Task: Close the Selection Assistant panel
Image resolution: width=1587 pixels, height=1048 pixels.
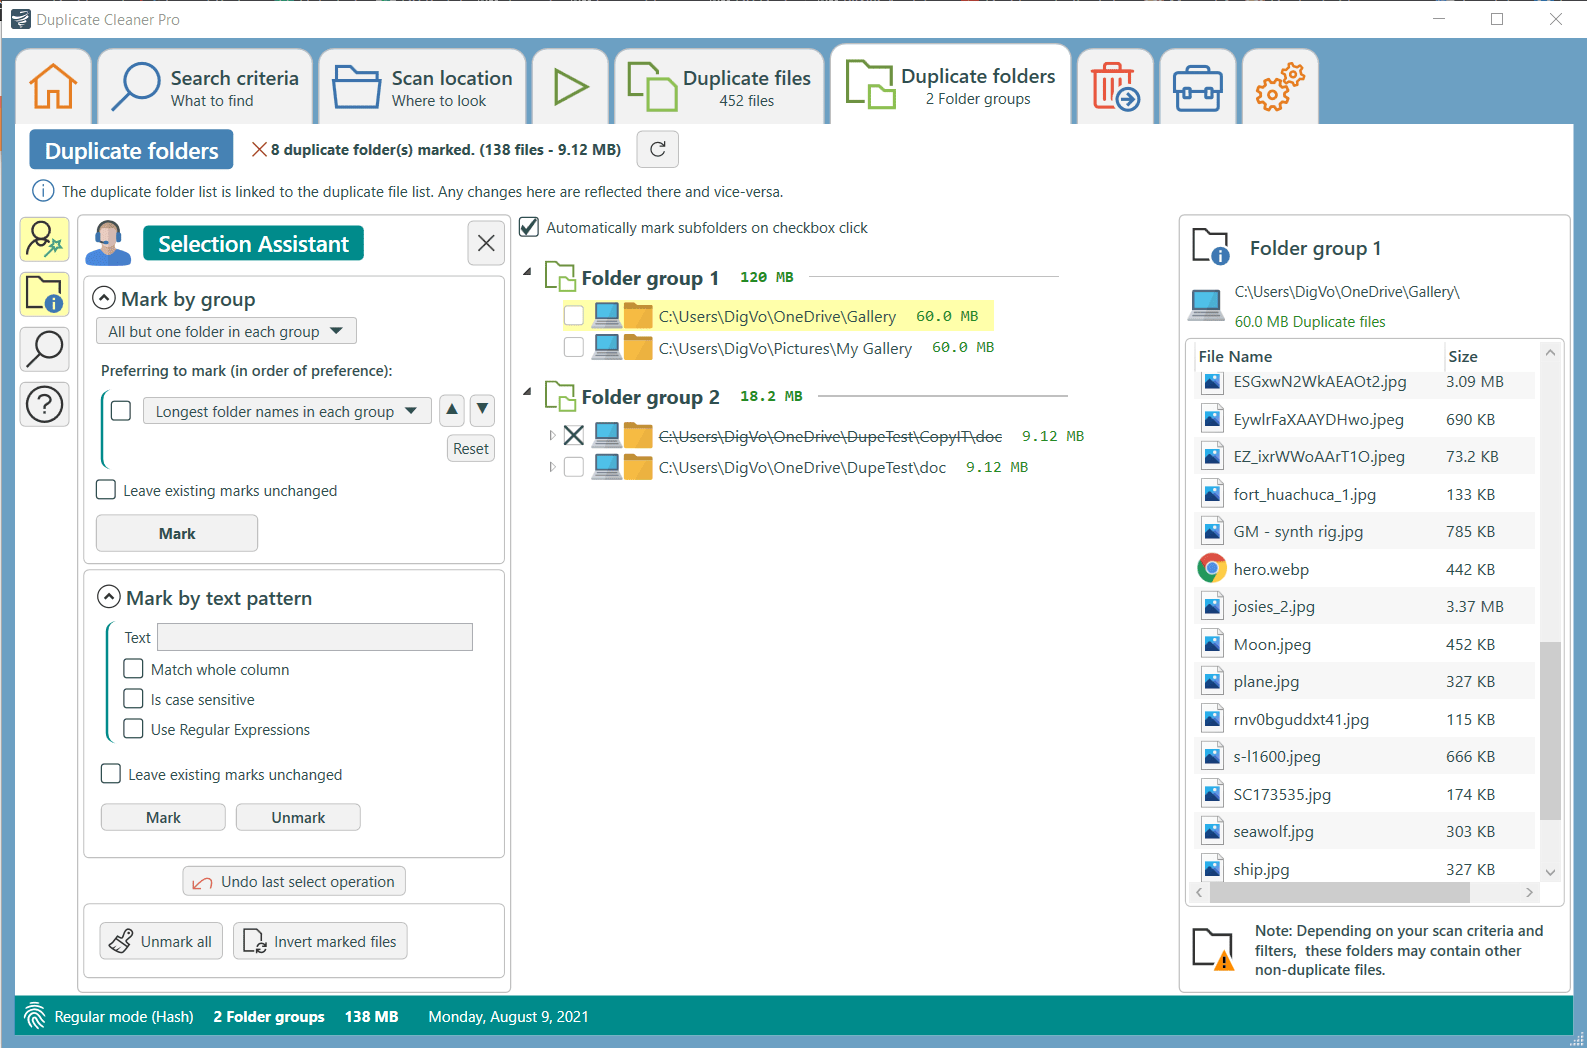Action: point(486,243)
